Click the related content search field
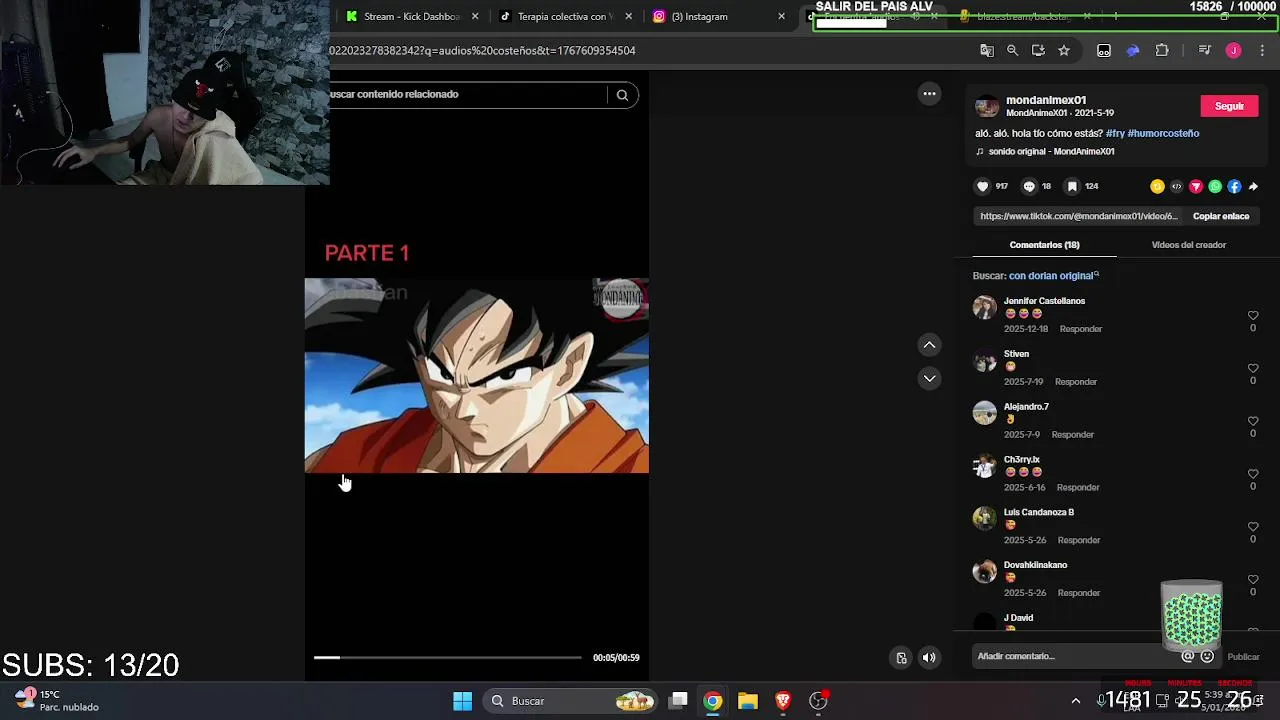 point(466,94)
